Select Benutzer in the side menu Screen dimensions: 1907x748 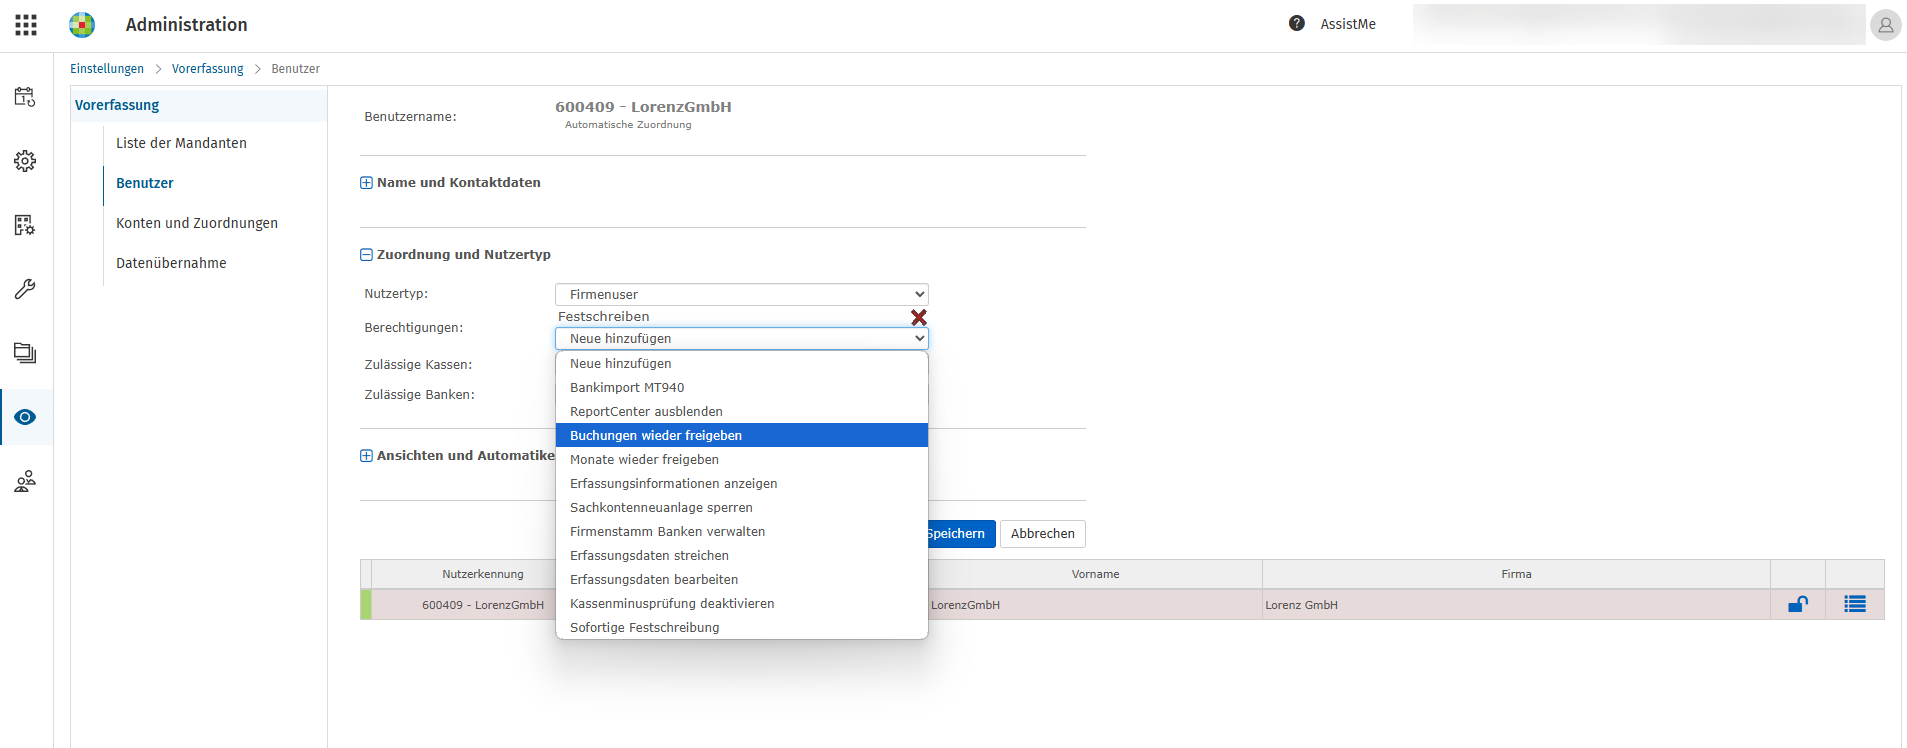pyautogui.click(x=145, y=183)
